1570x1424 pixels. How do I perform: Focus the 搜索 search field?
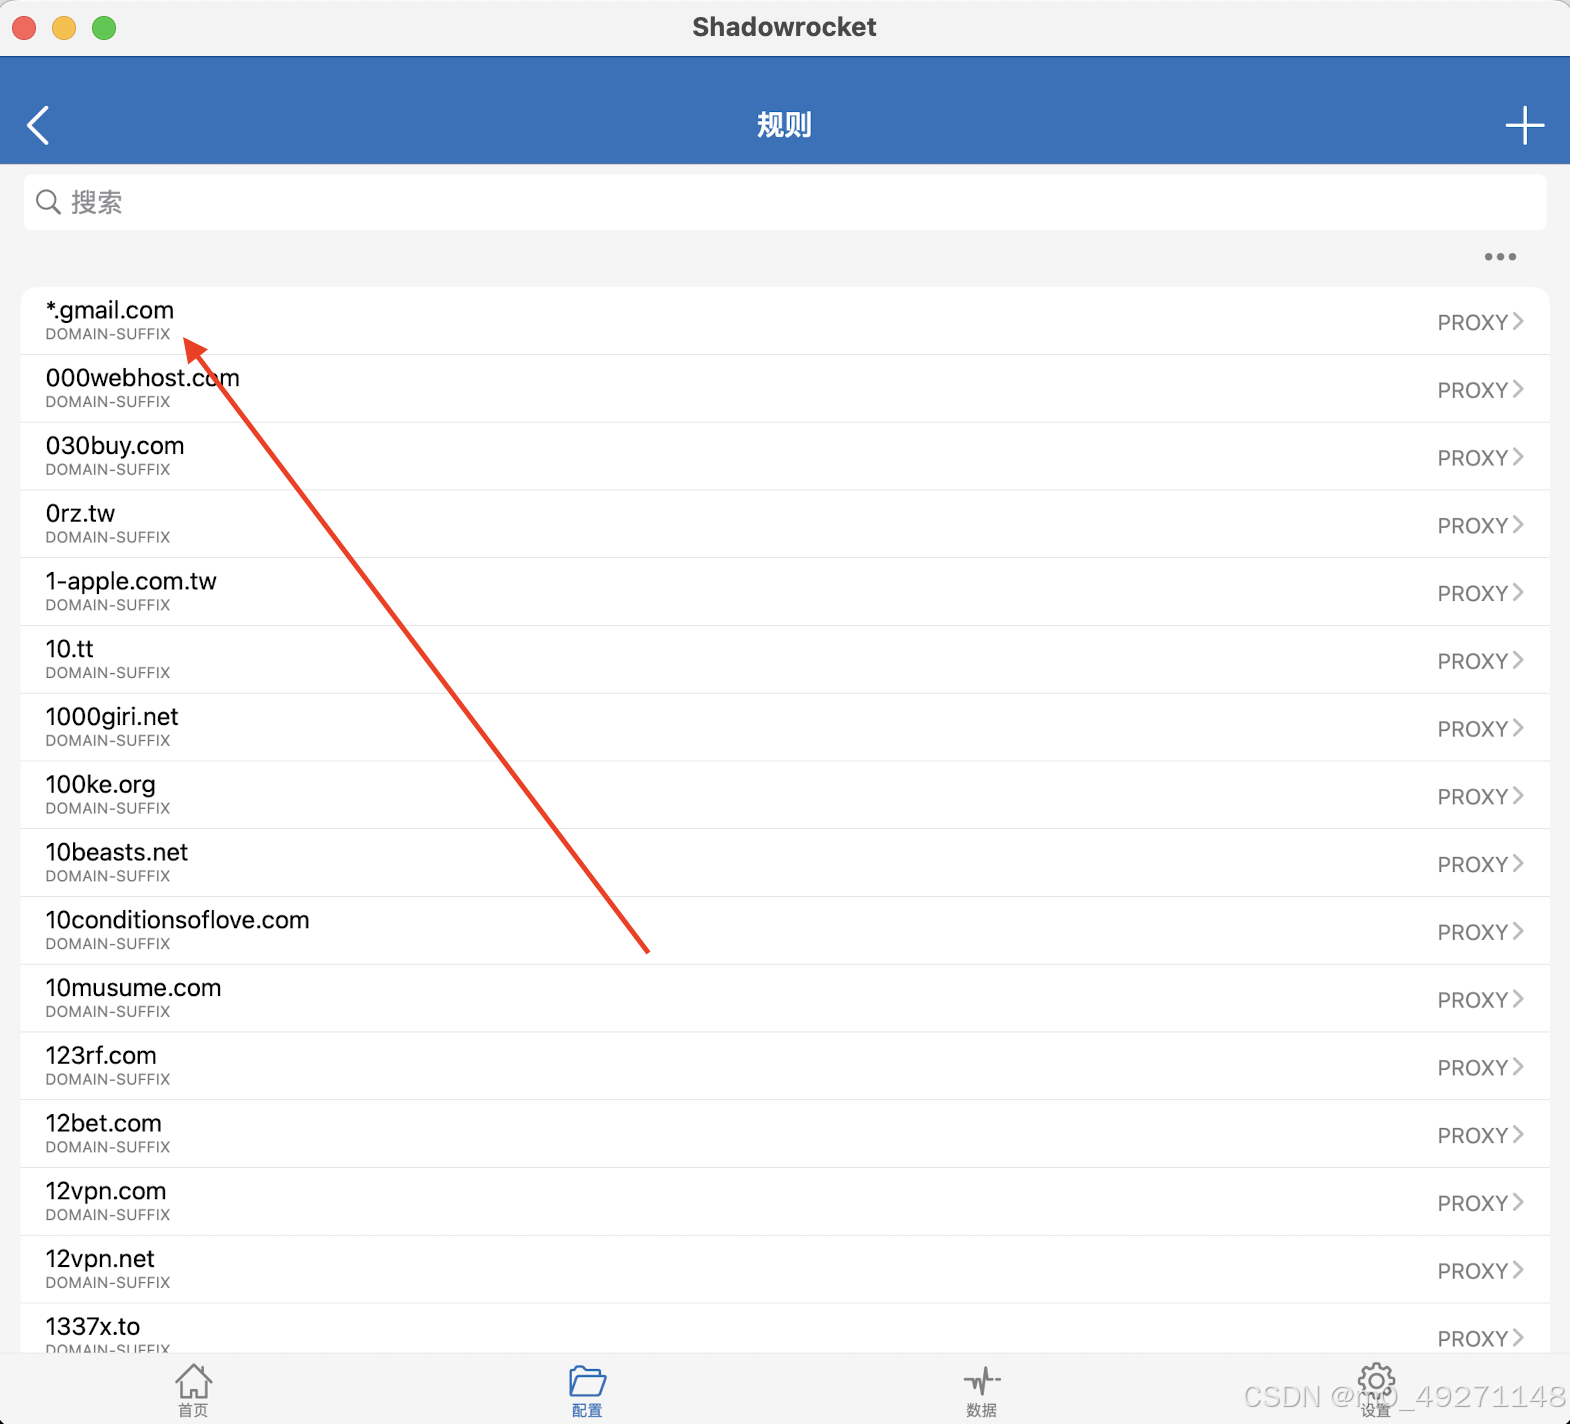coord(785,202)
